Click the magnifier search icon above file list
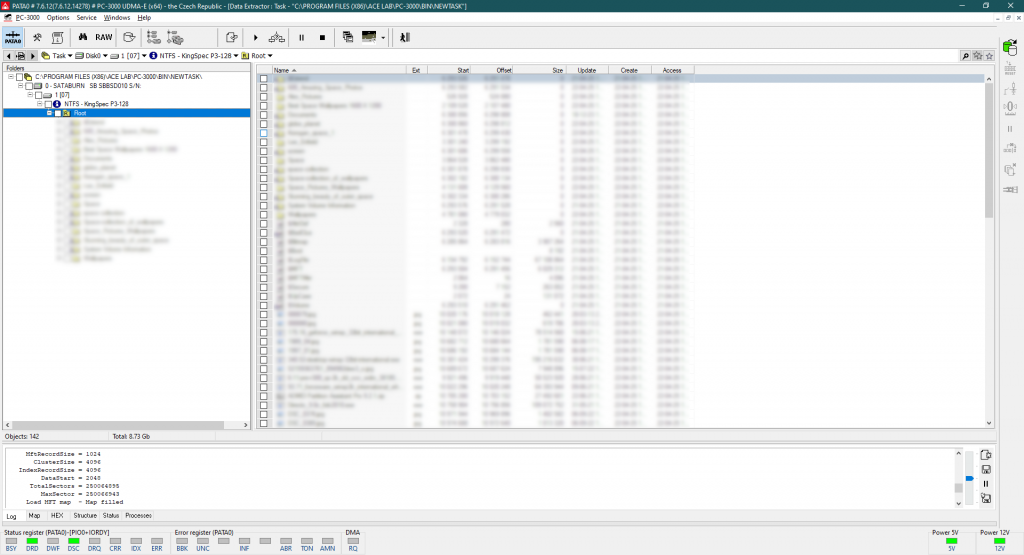This screenshot has height=555, width=1024. [x=965, y=56]
